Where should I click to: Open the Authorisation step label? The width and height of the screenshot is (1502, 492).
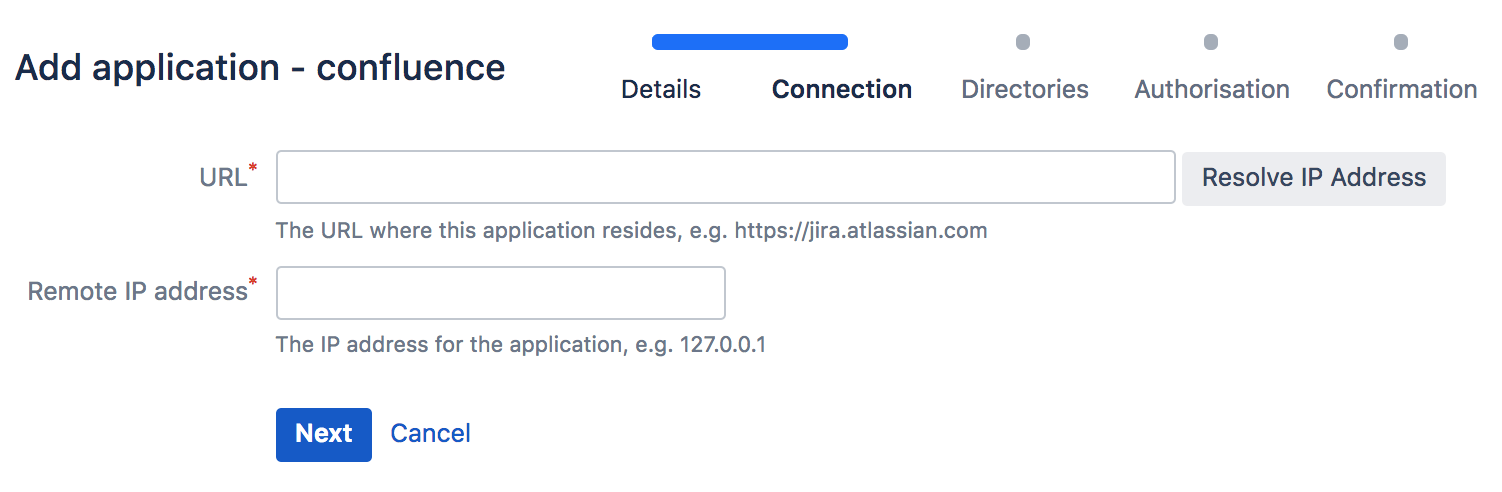(1212, 89)
